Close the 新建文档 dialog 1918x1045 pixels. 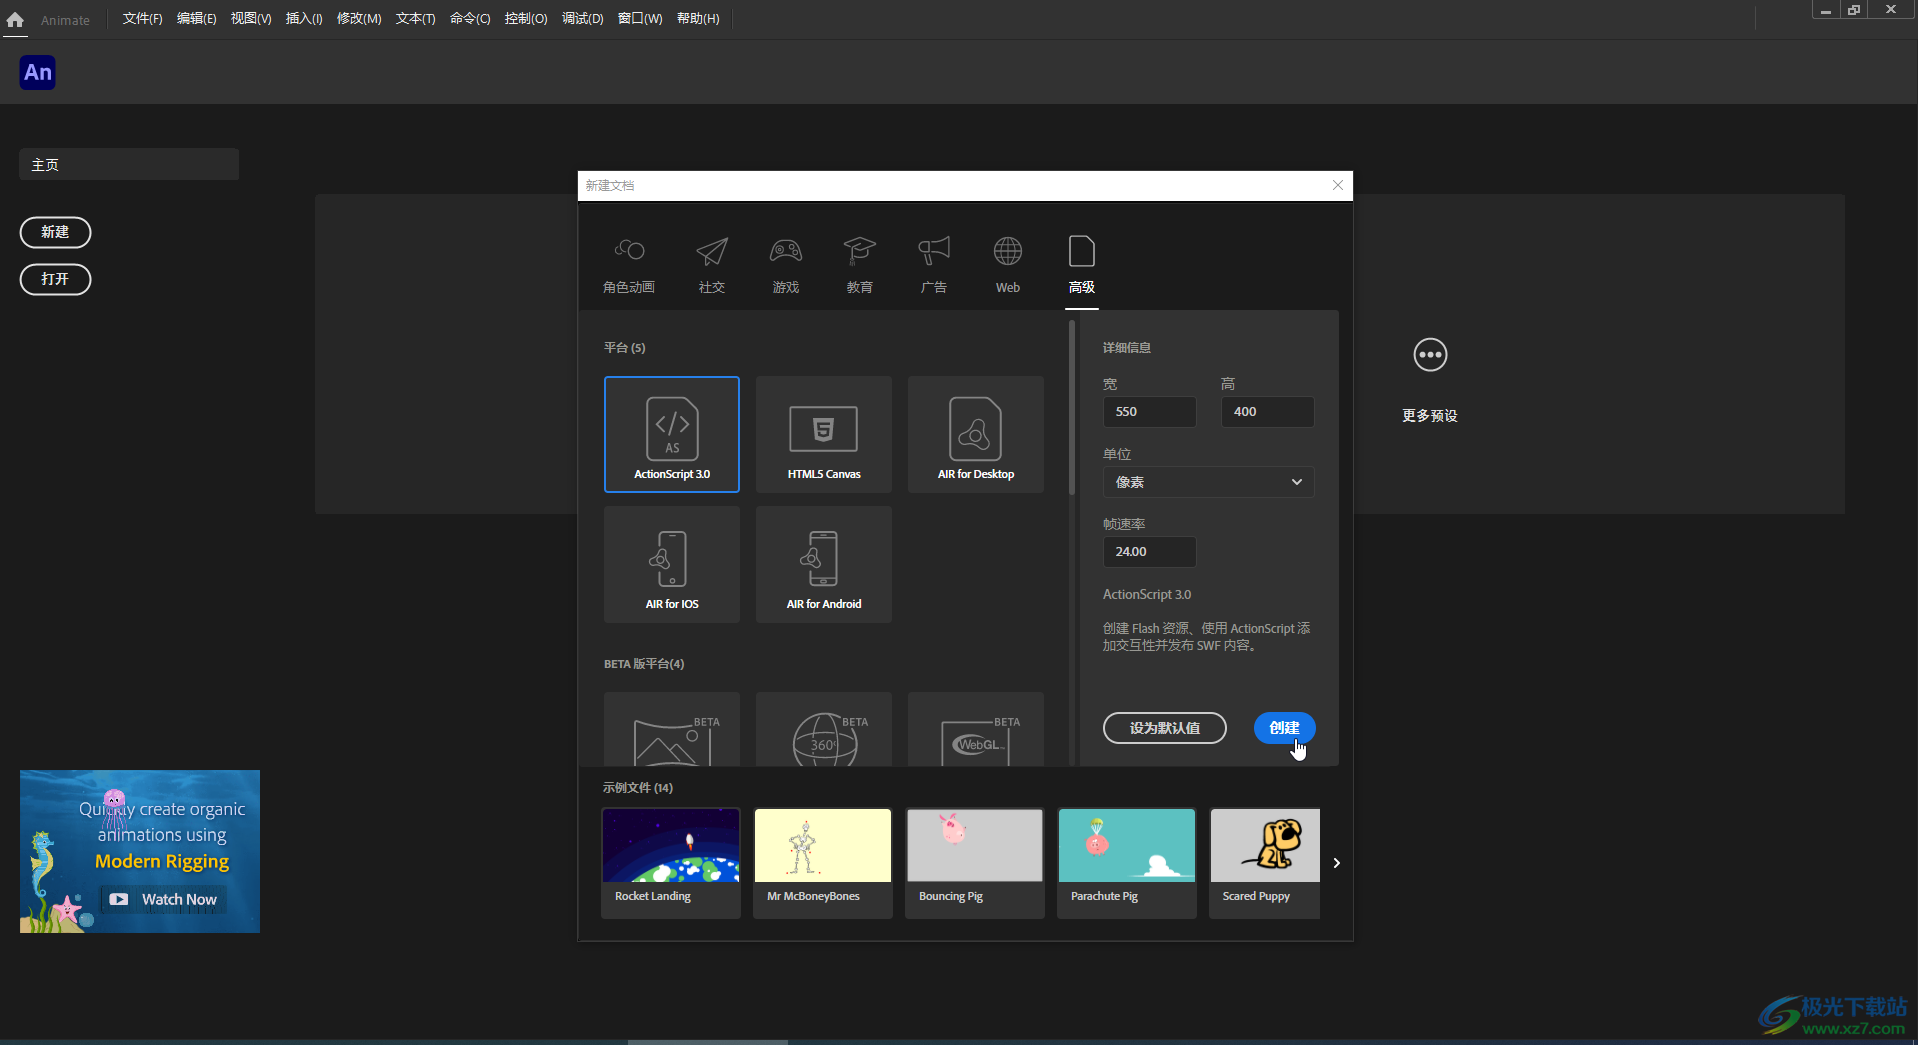(1338, 185)
